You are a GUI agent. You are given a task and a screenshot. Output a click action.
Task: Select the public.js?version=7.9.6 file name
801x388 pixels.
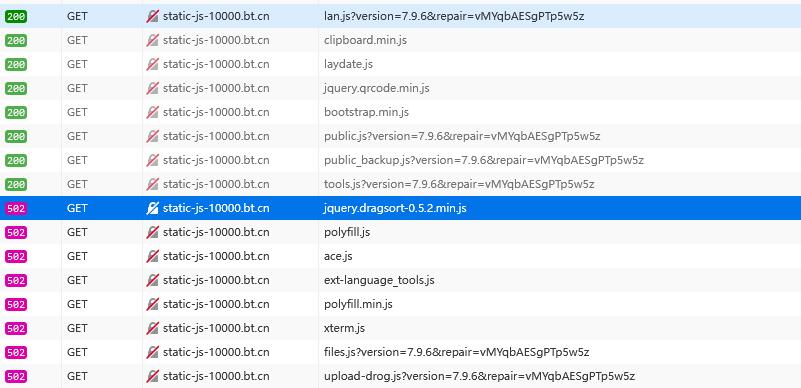(462, 136)
